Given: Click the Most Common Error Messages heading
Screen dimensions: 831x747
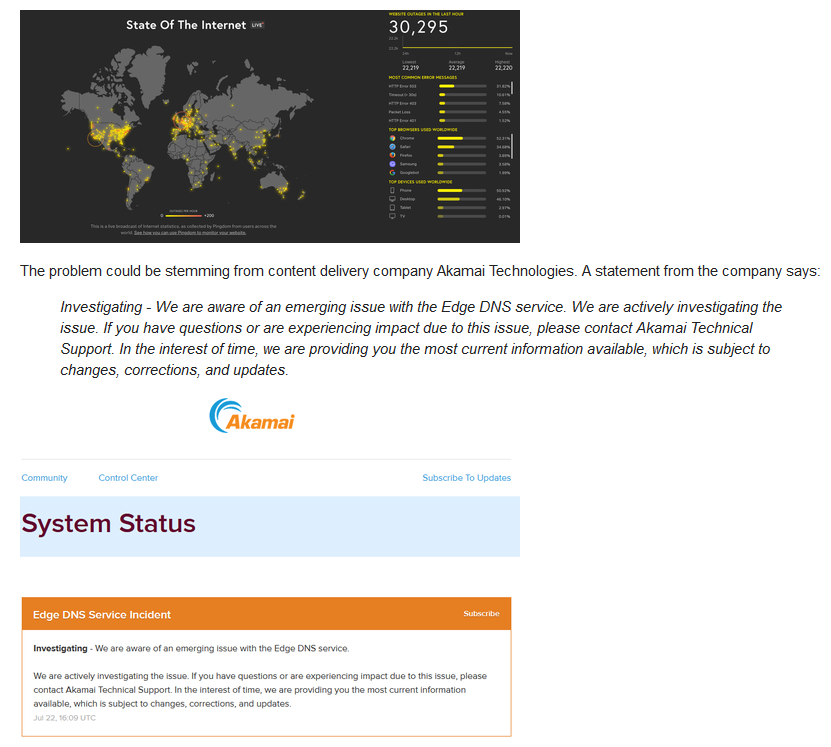Looking at the screenshot, I should pos(423,77).
